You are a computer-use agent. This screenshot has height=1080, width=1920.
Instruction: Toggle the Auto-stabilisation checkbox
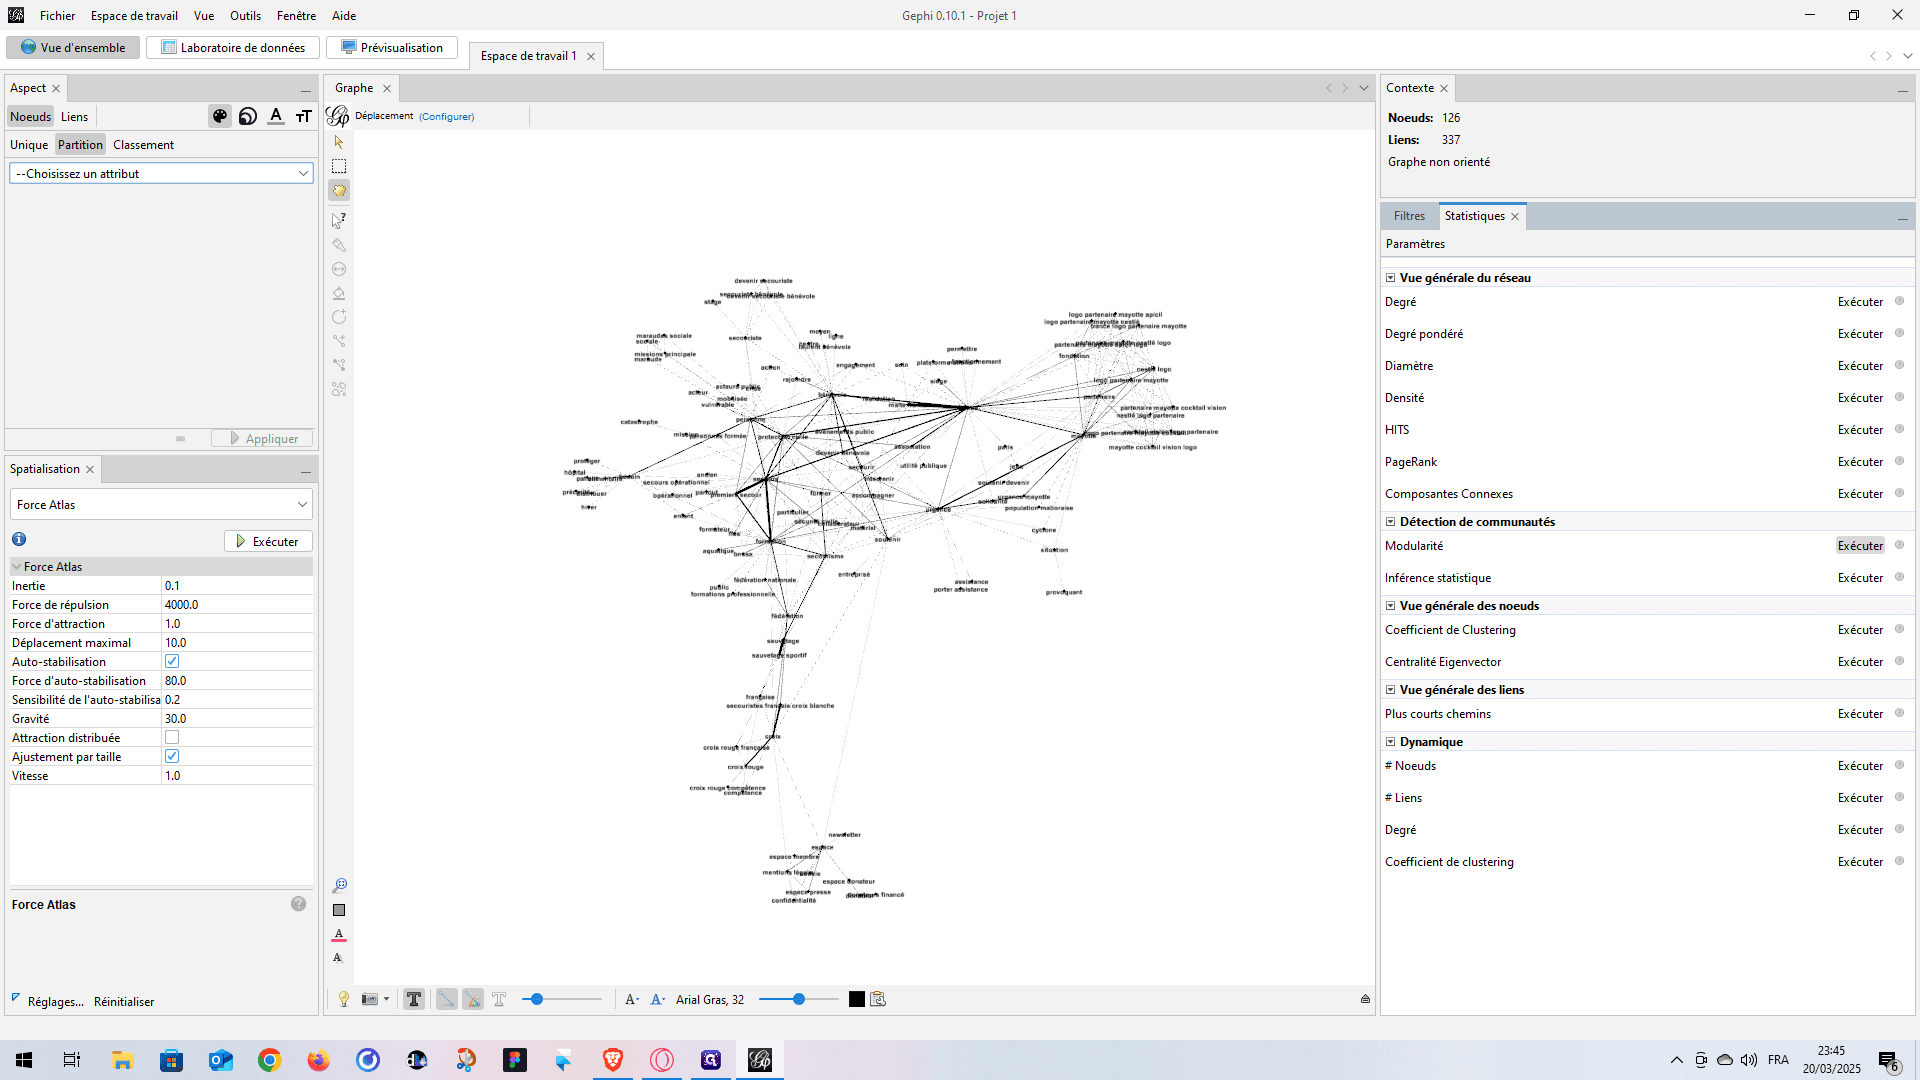click(172, 661)
